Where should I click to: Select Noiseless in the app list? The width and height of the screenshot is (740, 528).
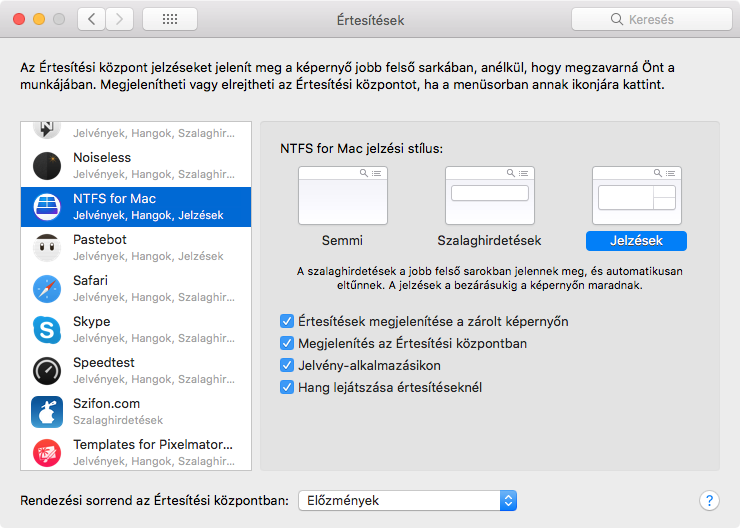136,166
